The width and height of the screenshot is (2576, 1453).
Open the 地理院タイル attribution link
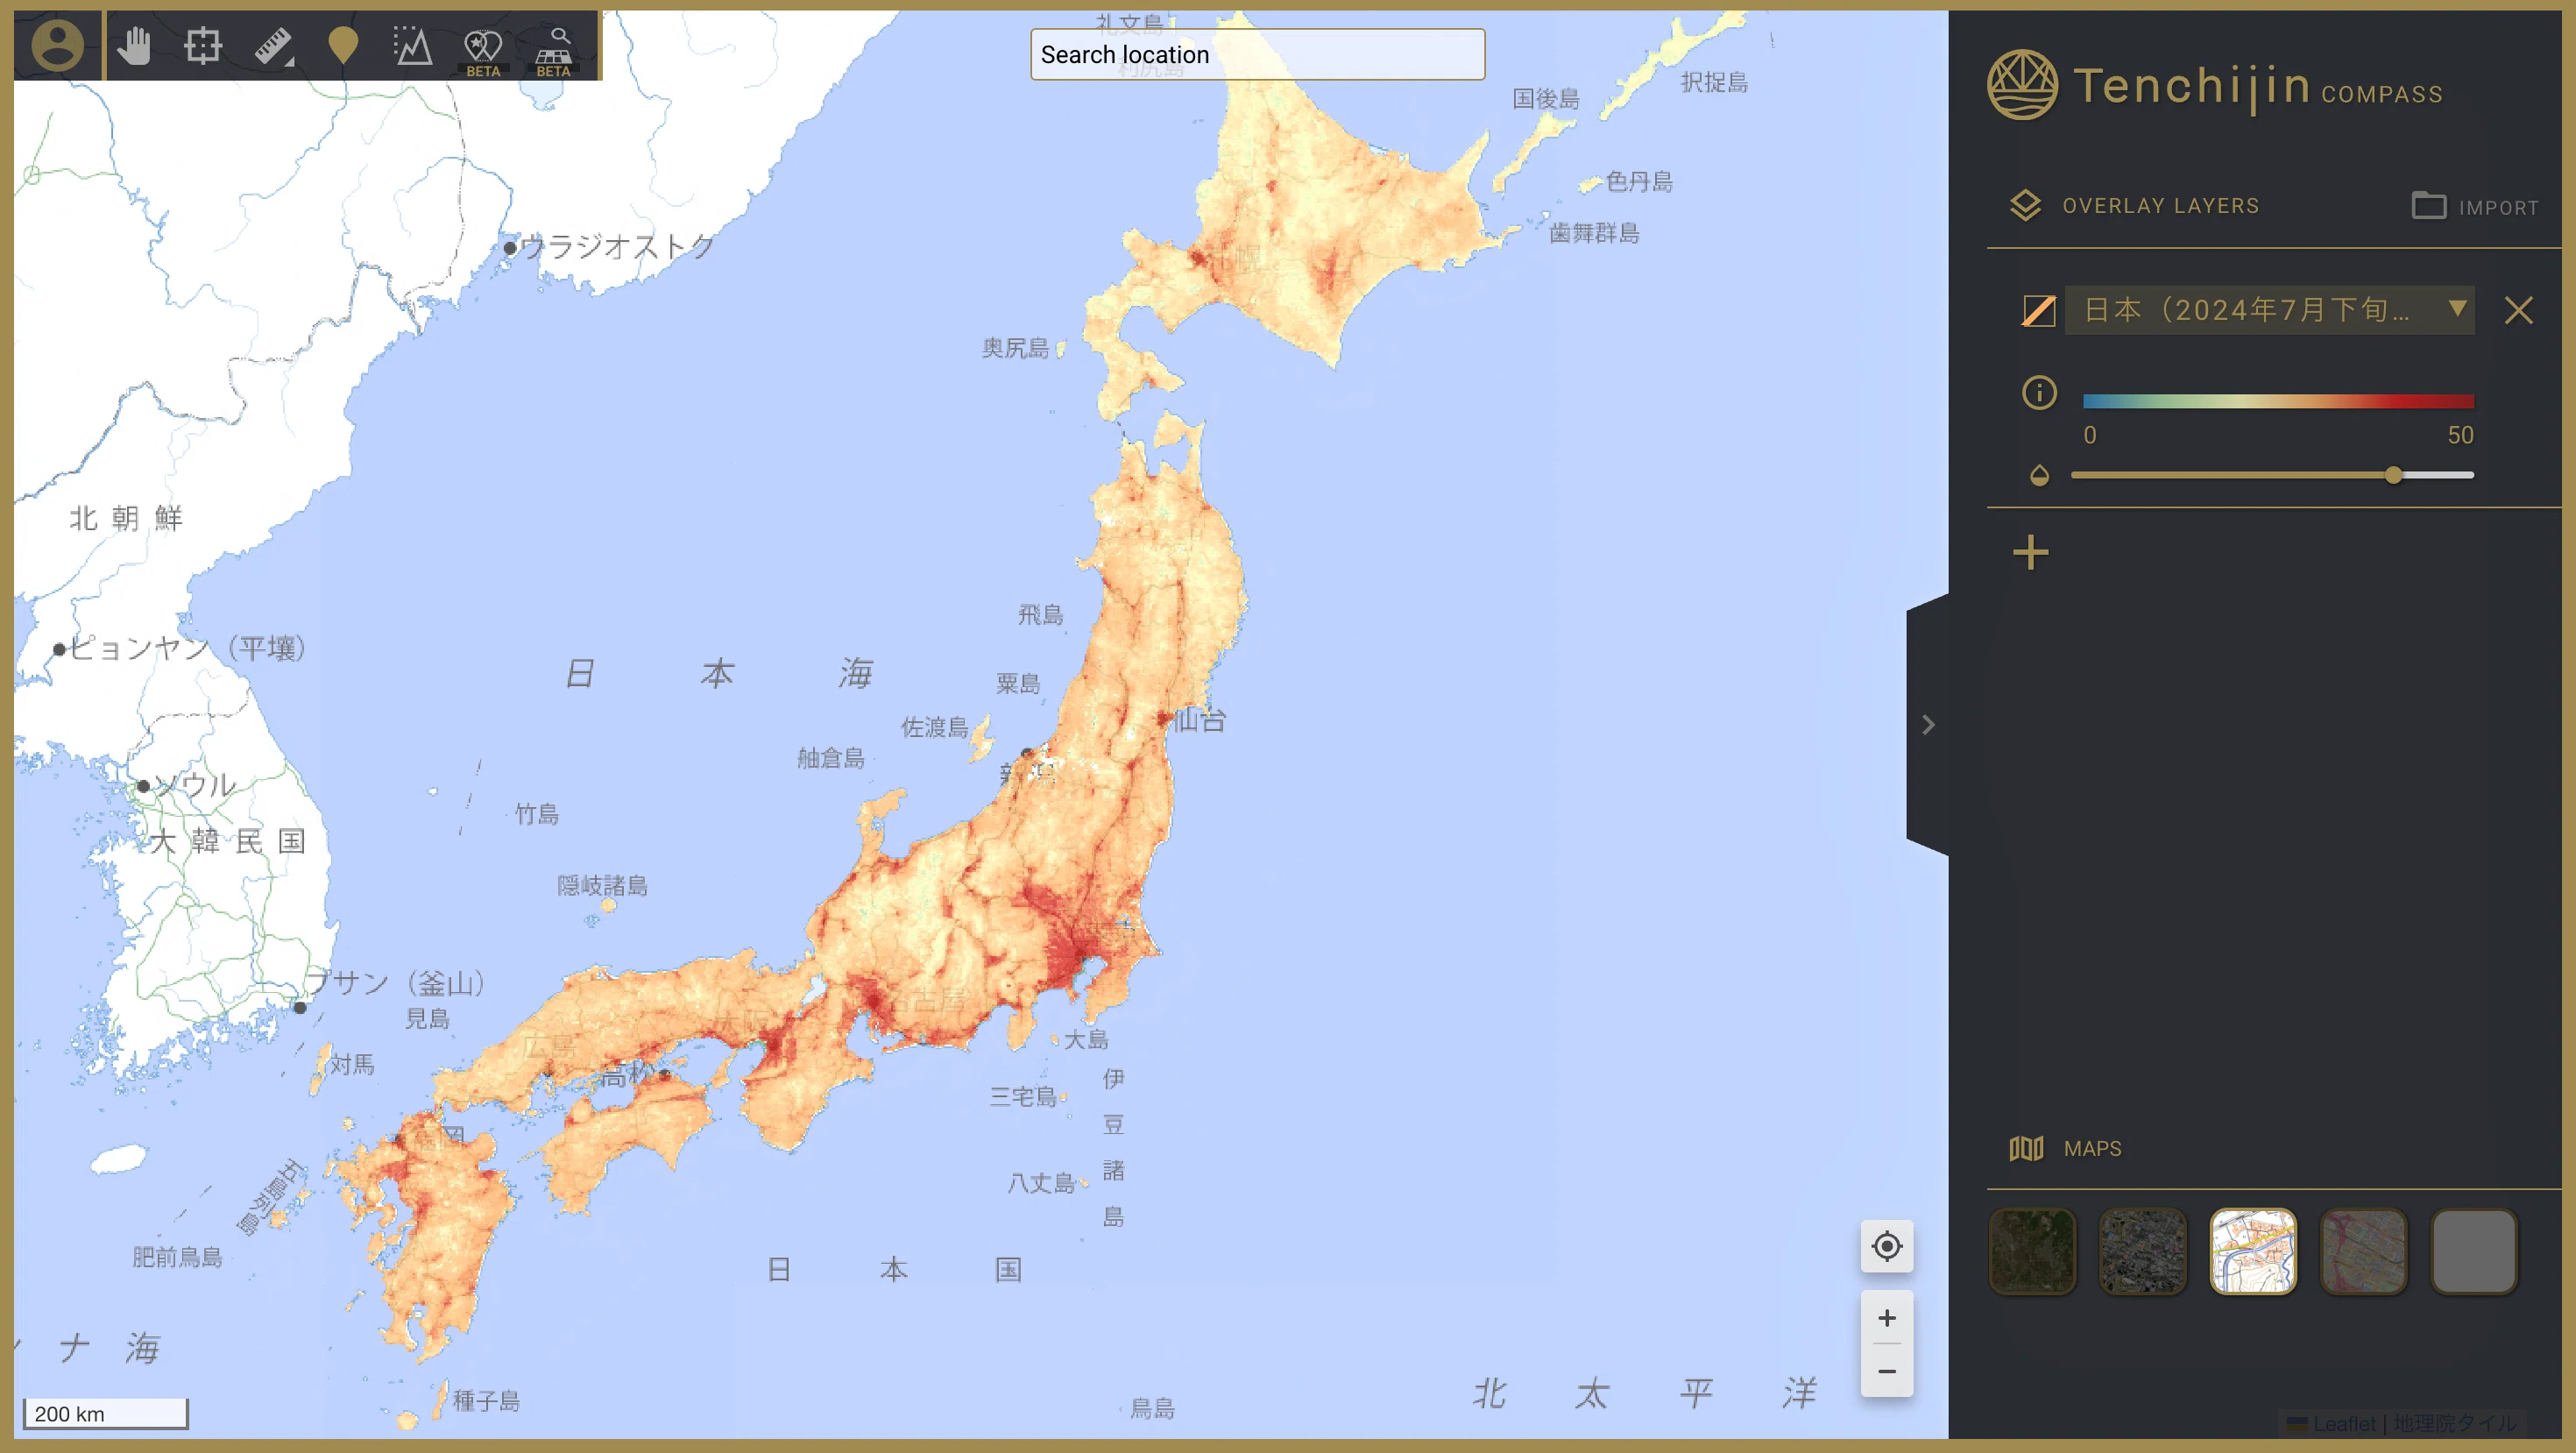(x=2453, y=1423)
